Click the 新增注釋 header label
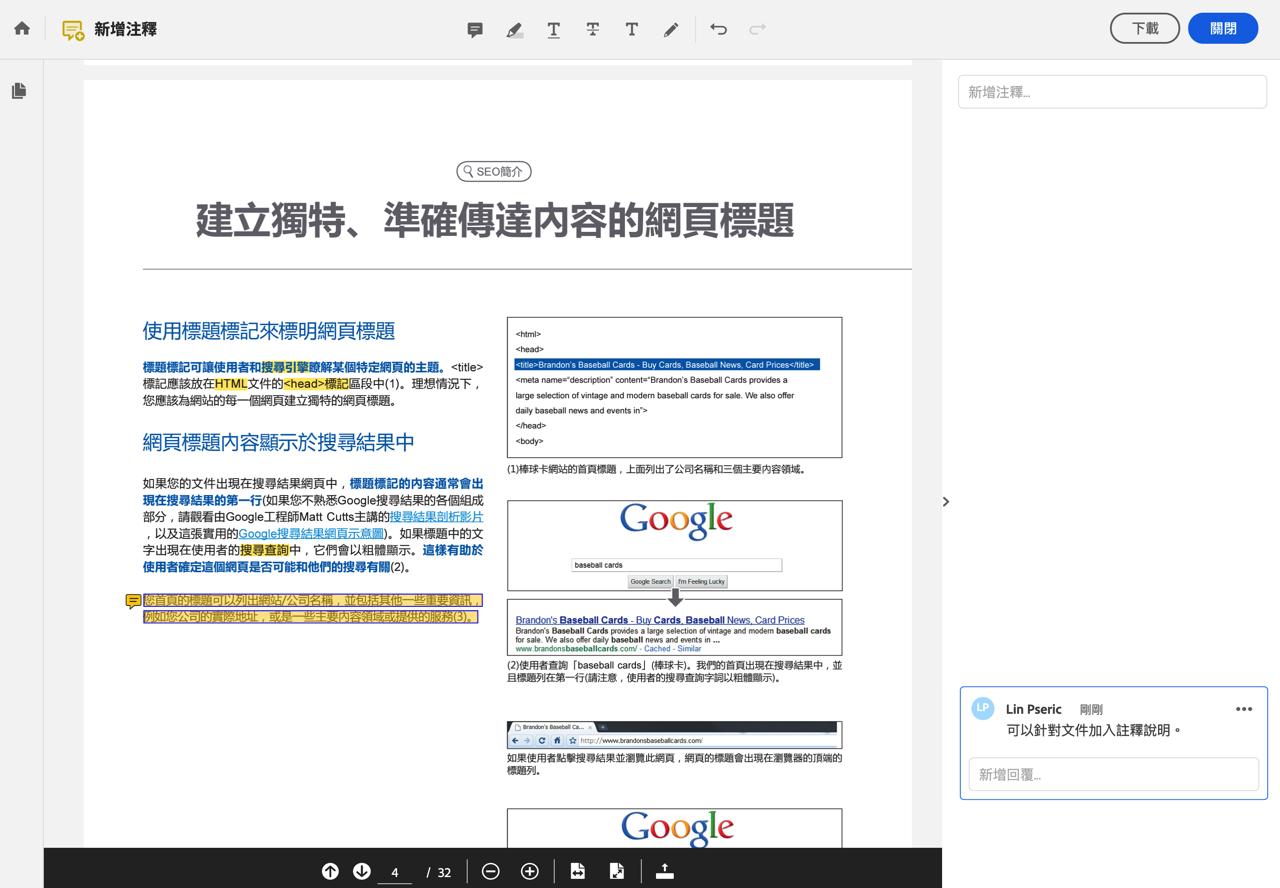The width and height of the screenshot is (1280, 888). pyautogui.click(x=125, y=30)
